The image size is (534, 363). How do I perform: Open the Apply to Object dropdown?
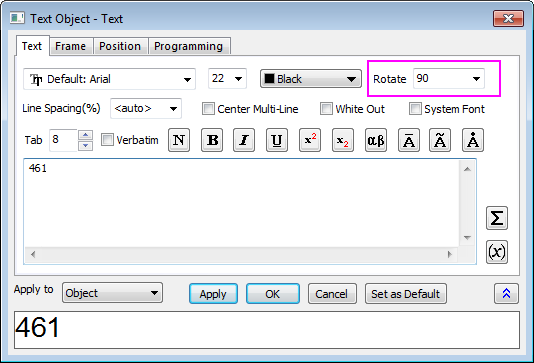112,293
